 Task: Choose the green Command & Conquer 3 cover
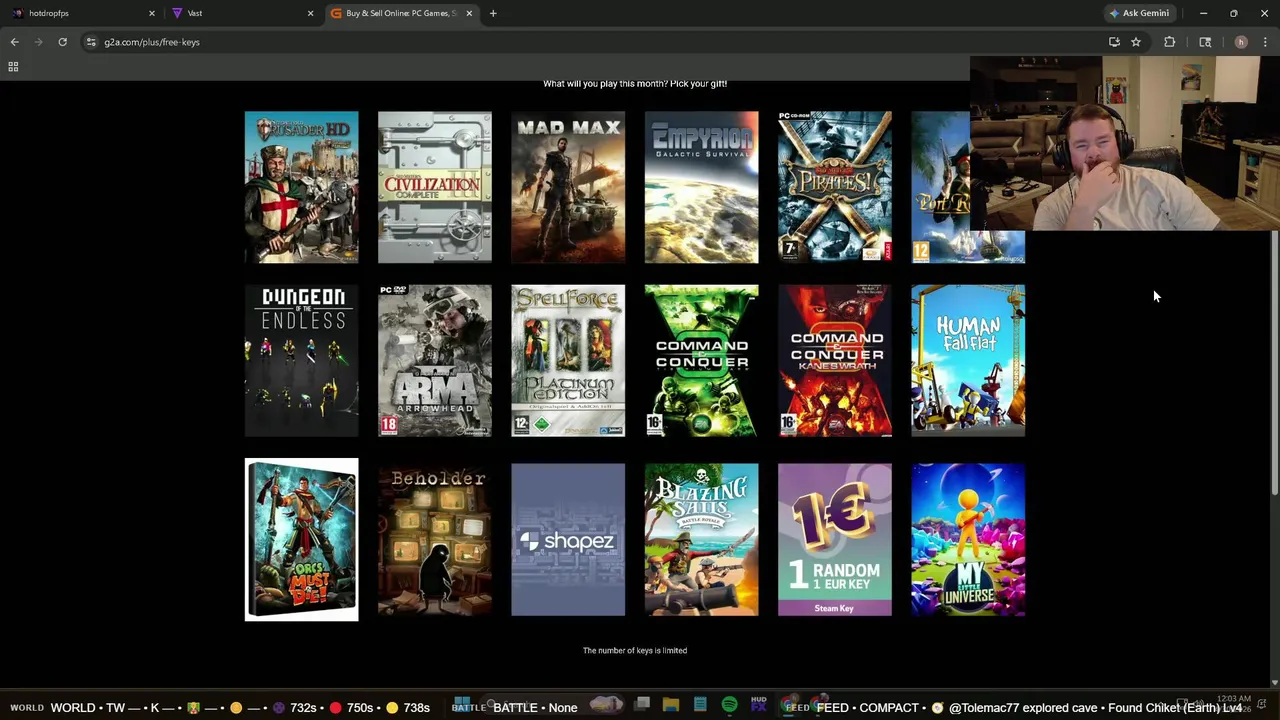click(701, 361)
